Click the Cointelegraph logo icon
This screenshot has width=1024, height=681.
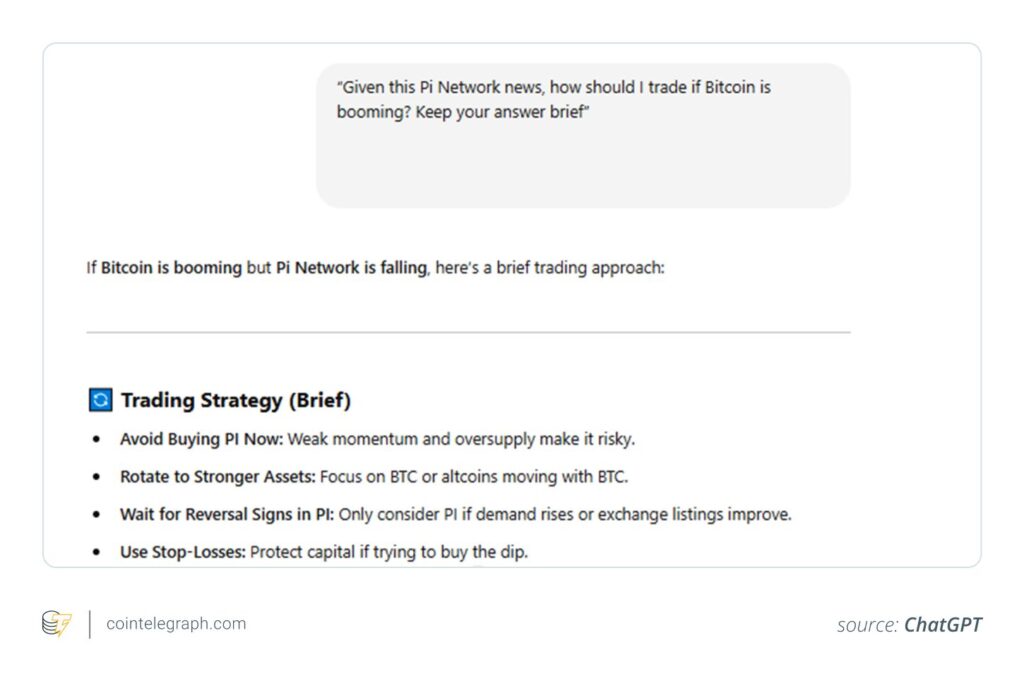57,624
